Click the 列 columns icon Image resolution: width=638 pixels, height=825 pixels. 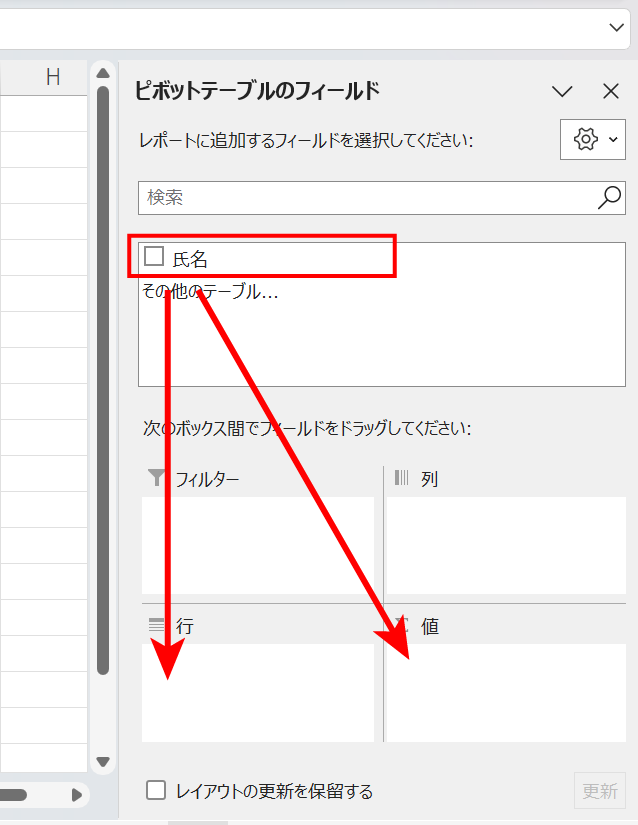(401, 477)
